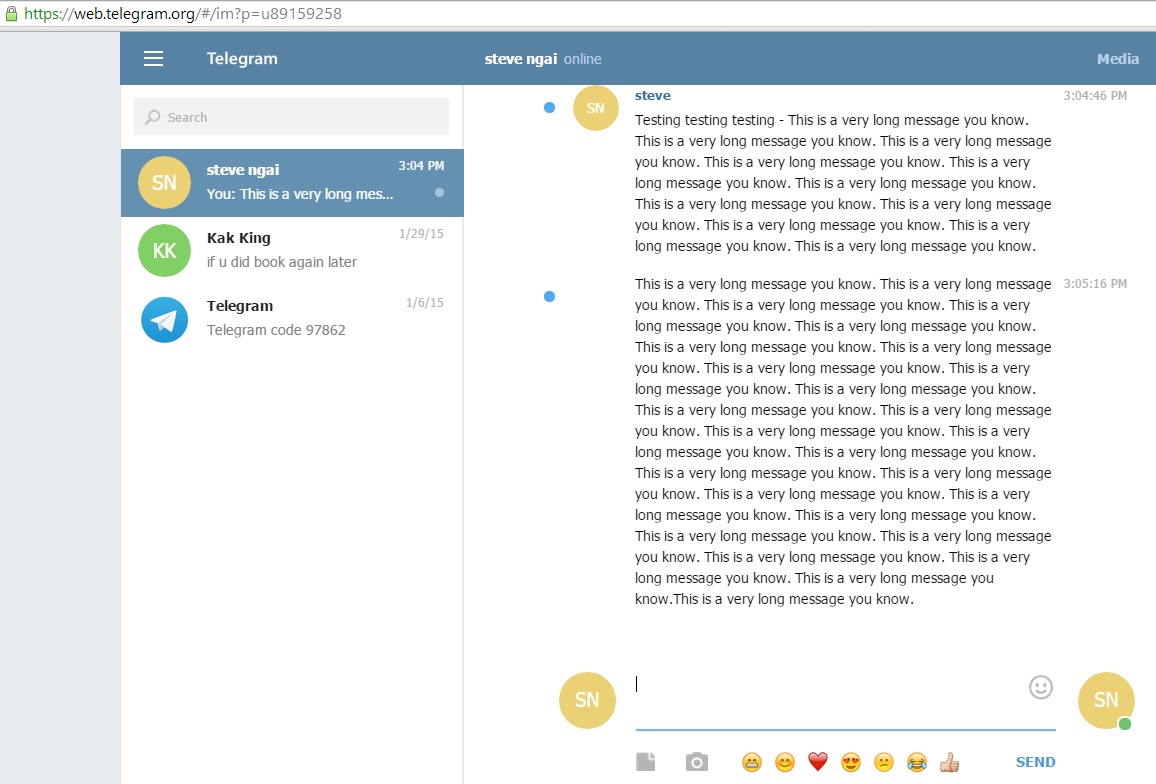Click the SEND button
The width and height of the screenshot is (1156, 784).
[x=1035, y=762]
